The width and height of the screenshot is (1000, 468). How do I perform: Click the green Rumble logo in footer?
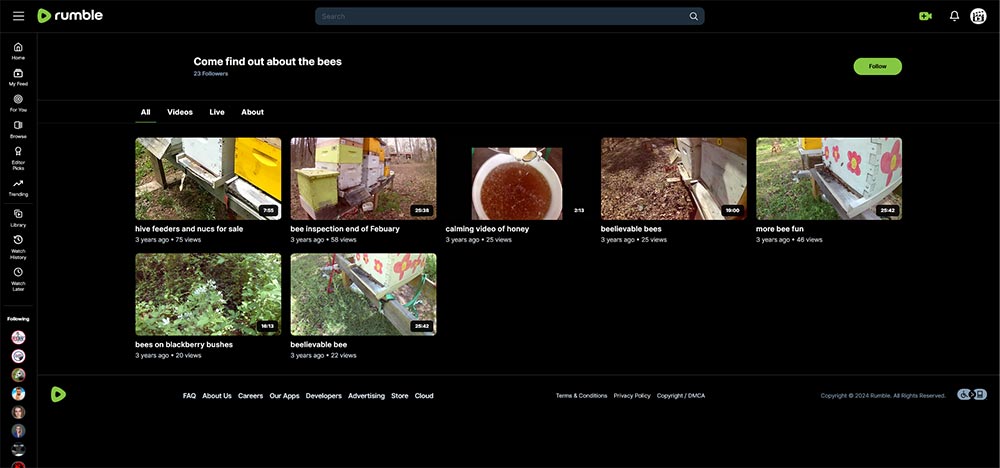click(x=58, y=395)
